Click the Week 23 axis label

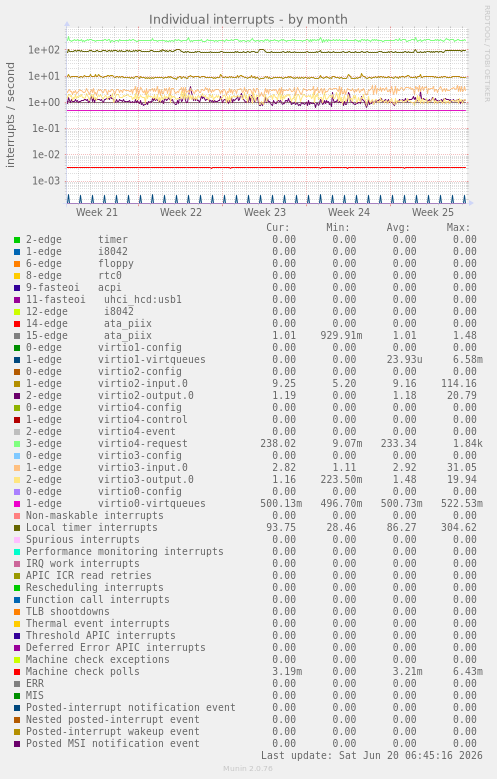point(265,212)
